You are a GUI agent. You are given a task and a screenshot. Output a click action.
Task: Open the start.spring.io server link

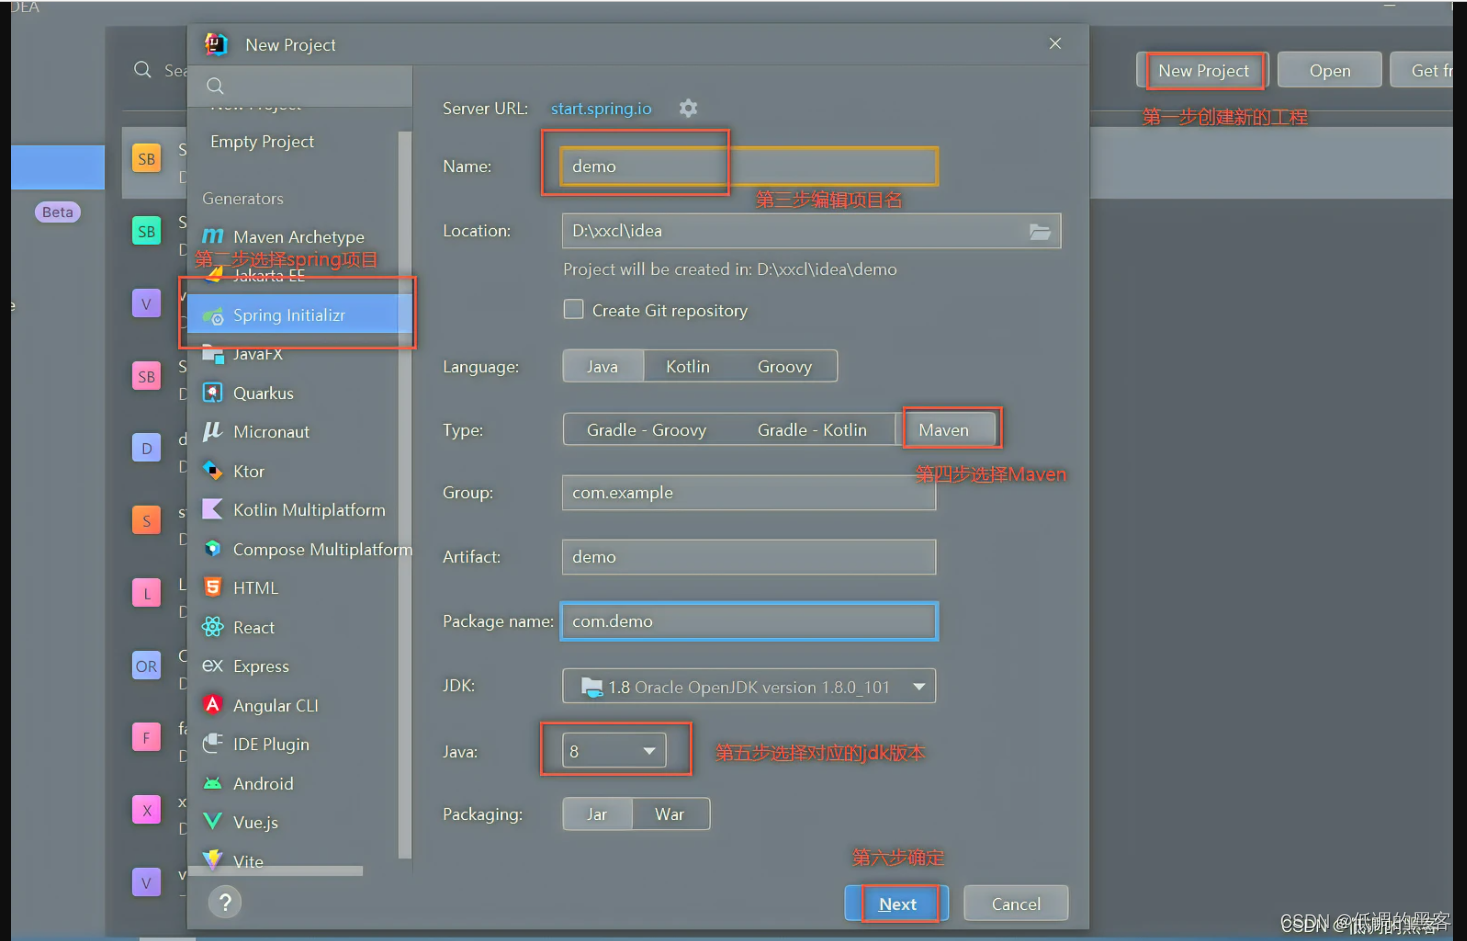[x=601, y=108]
